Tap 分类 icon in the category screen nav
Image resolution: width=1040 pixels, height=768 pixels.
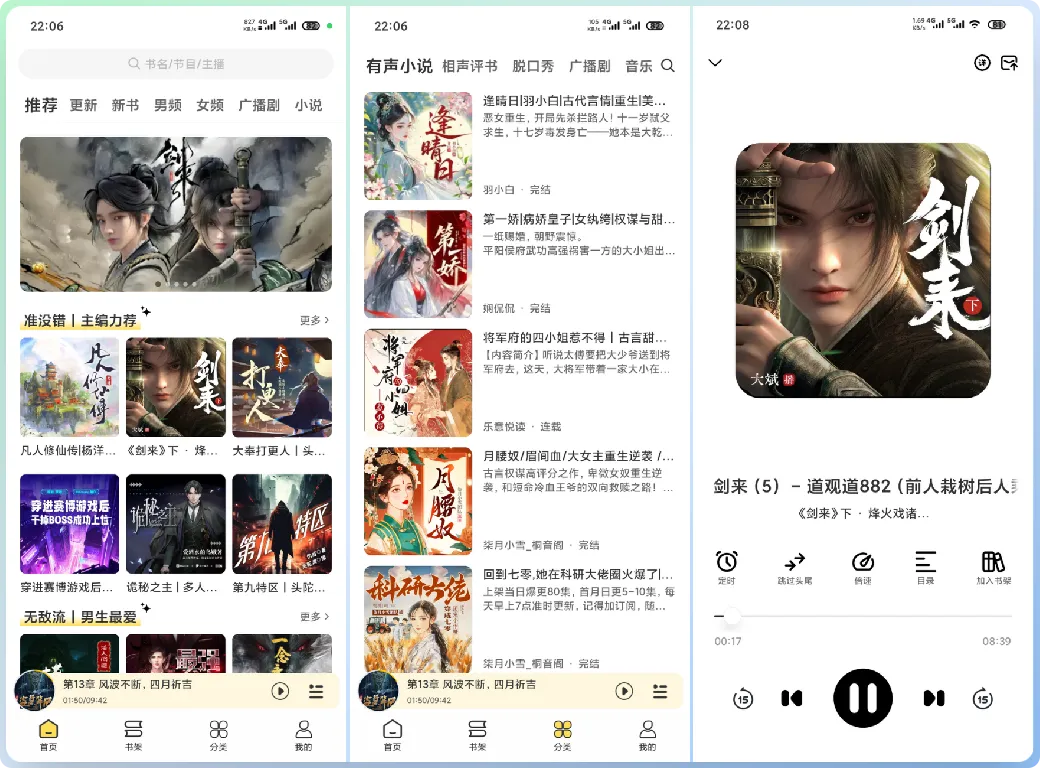562,730
